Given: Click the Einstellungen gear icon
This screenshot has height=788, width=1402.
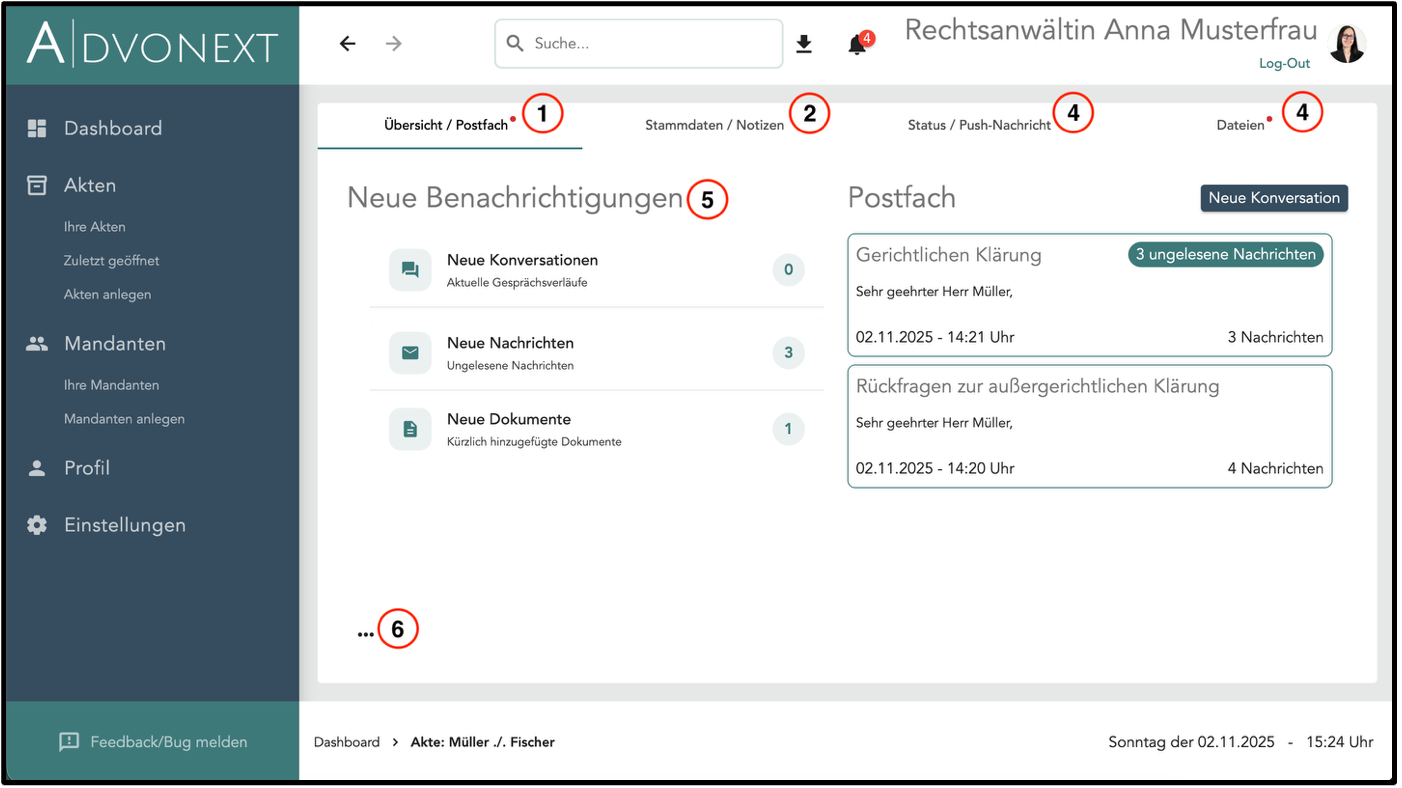Looking at the screenshot, I should pyautogui.click(x=37, y=525).
